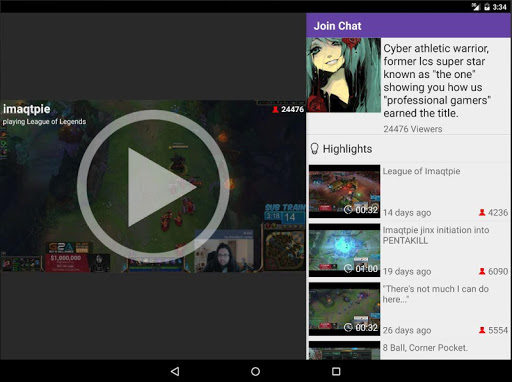Image resolution: width=512 pixels, height=382 pixels.
Task: Select the 8 Ball, Corner Pocket highlight
Action: (x=409, y=350)
